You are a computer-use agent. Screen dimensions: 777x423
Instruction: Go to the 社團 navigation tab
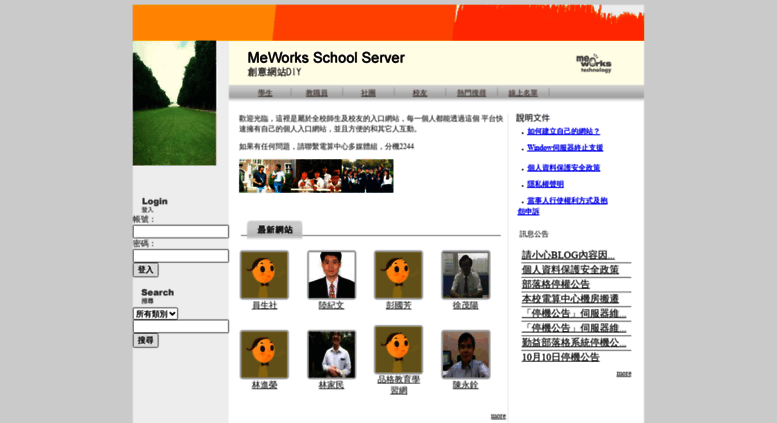368,93
